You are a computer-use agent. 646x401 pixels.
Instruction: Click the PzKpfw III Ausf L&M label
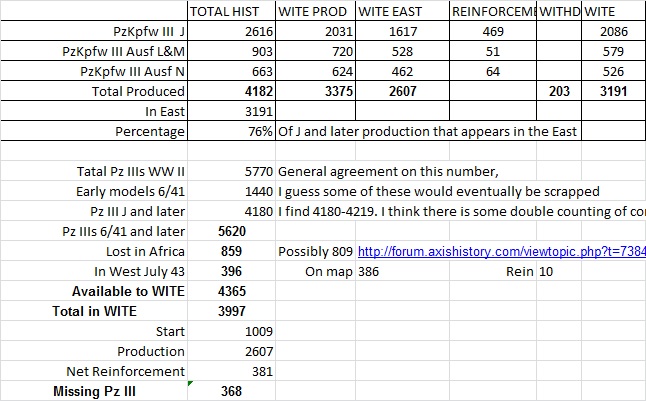(x=123, y=52)
